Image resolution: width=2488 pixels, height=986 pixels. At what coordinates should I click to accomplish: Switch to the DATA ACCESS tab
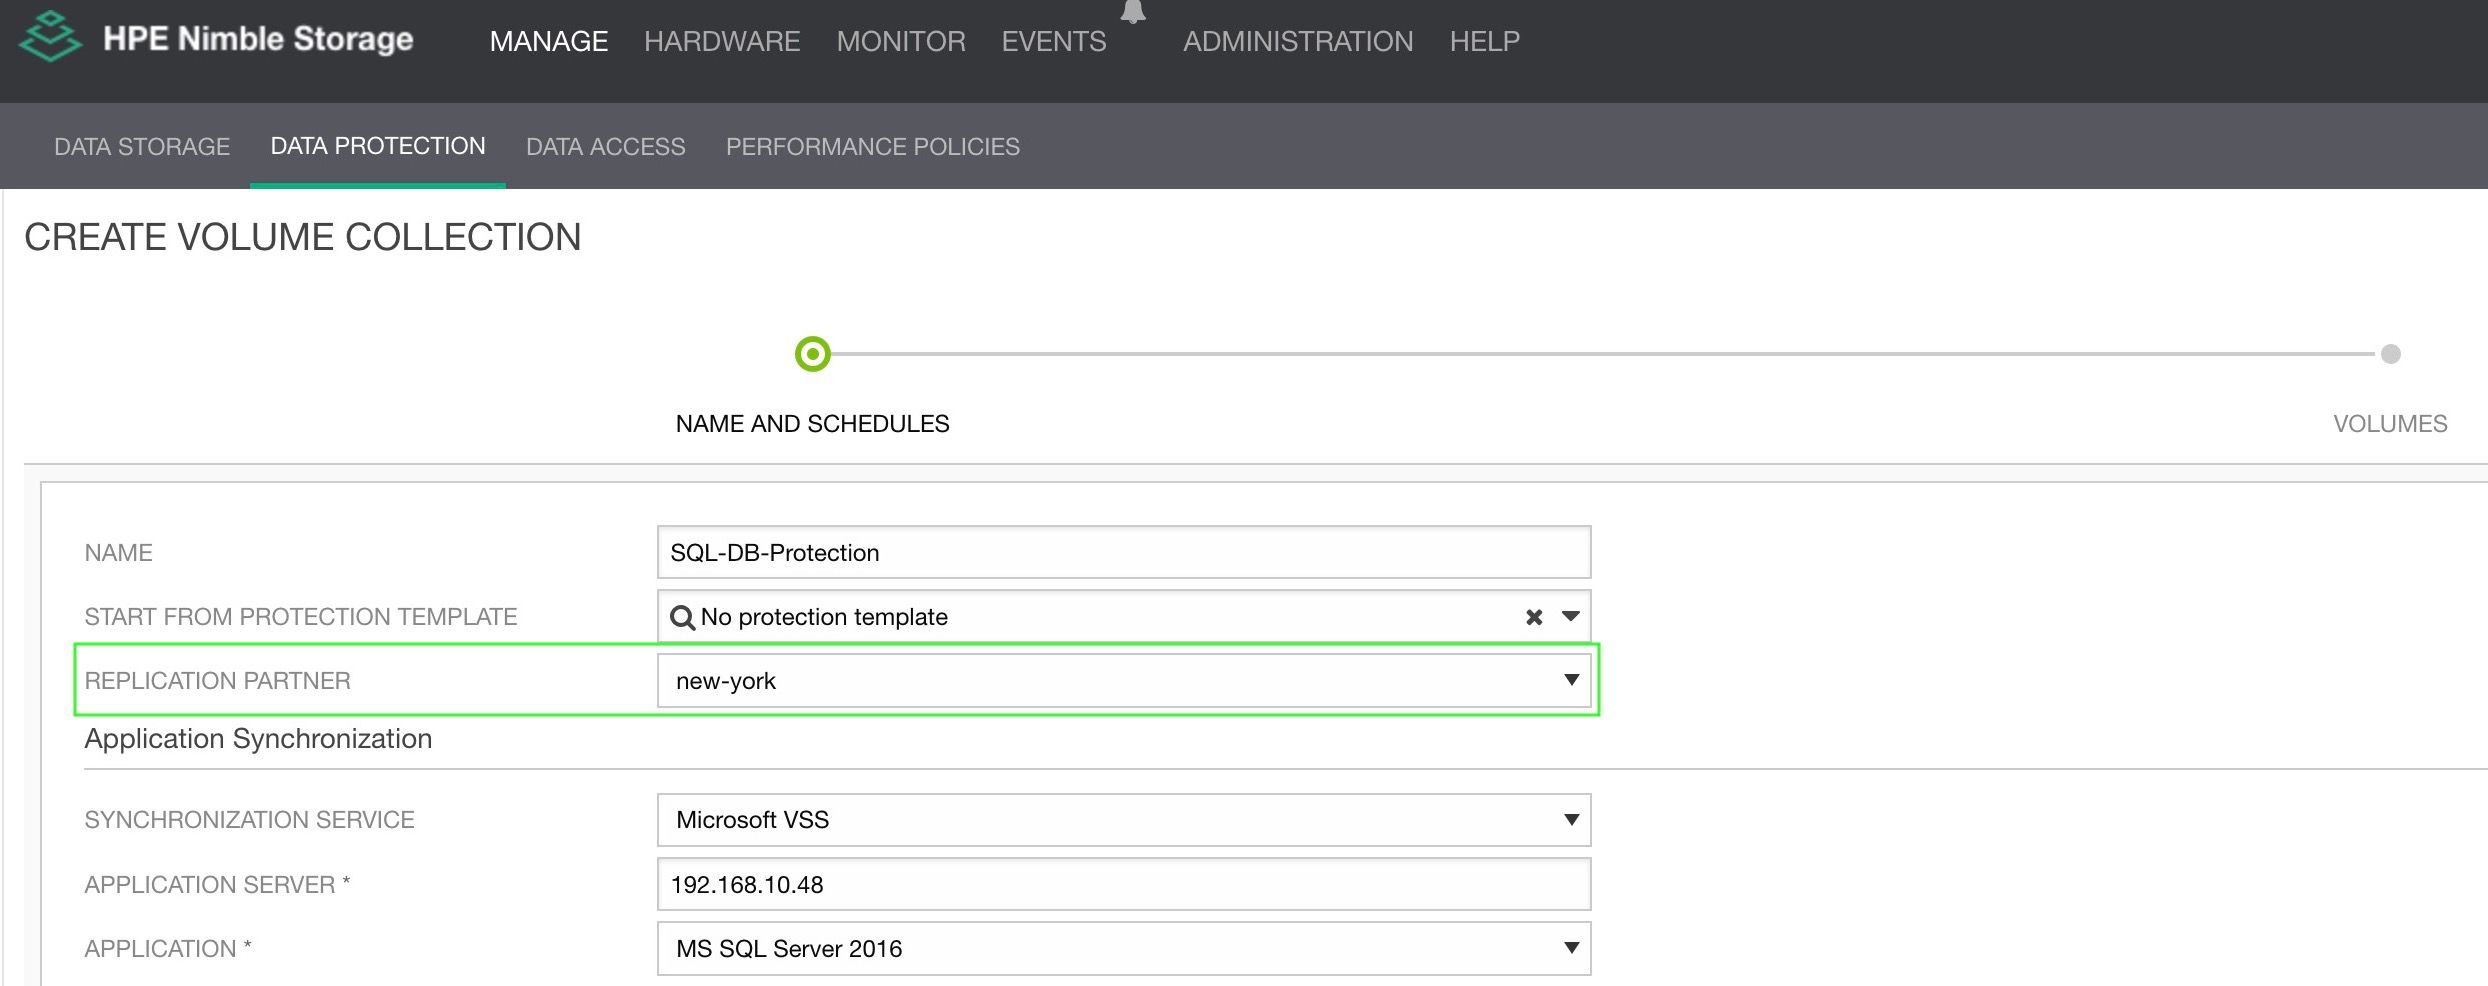[606, 146]
